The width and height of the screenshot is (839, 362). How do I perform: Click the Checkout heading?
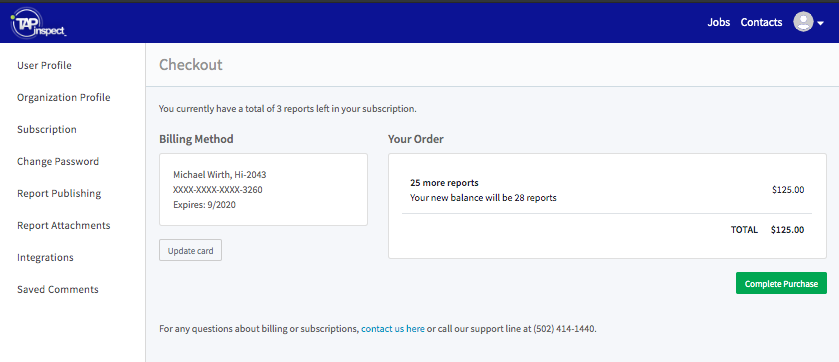coord(190,65)
